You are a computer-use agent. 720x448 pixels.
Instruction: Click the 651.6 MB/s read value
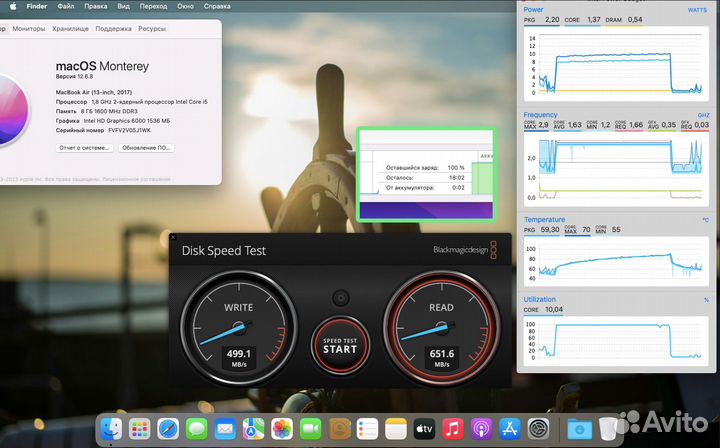(x=442, y=358)
